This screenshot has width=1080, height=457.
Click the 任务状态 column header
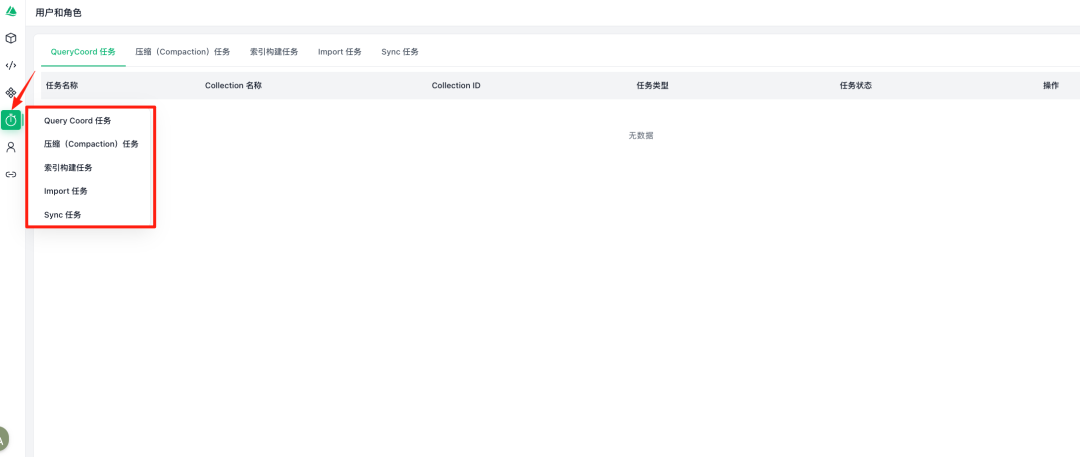pyautogui.click(x=855, y=86)
